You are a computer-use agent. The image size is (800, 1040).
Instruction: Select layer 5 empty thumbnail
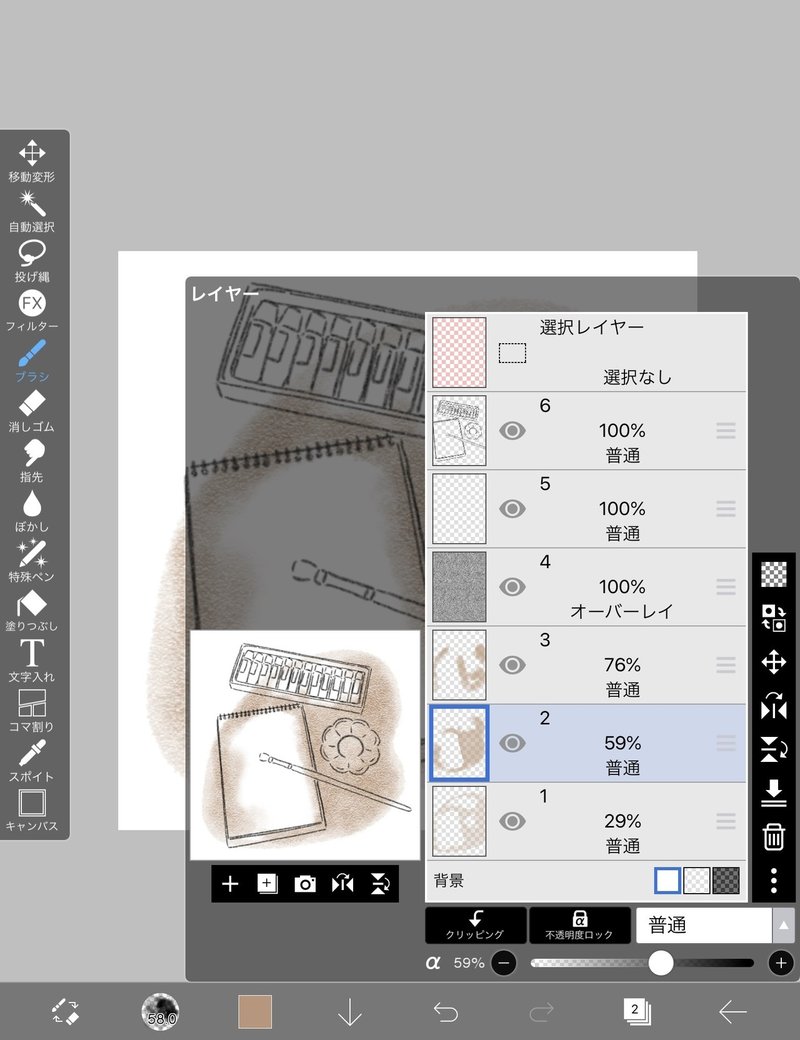(459, 509)
